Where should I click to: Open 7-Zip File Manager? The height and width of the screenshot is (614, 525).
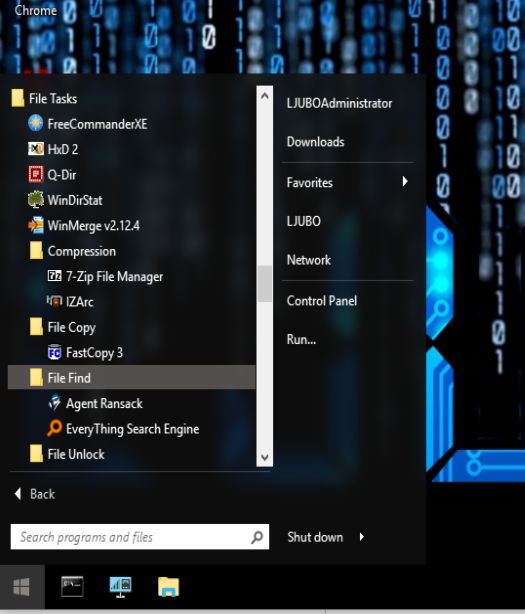[132, 276]
